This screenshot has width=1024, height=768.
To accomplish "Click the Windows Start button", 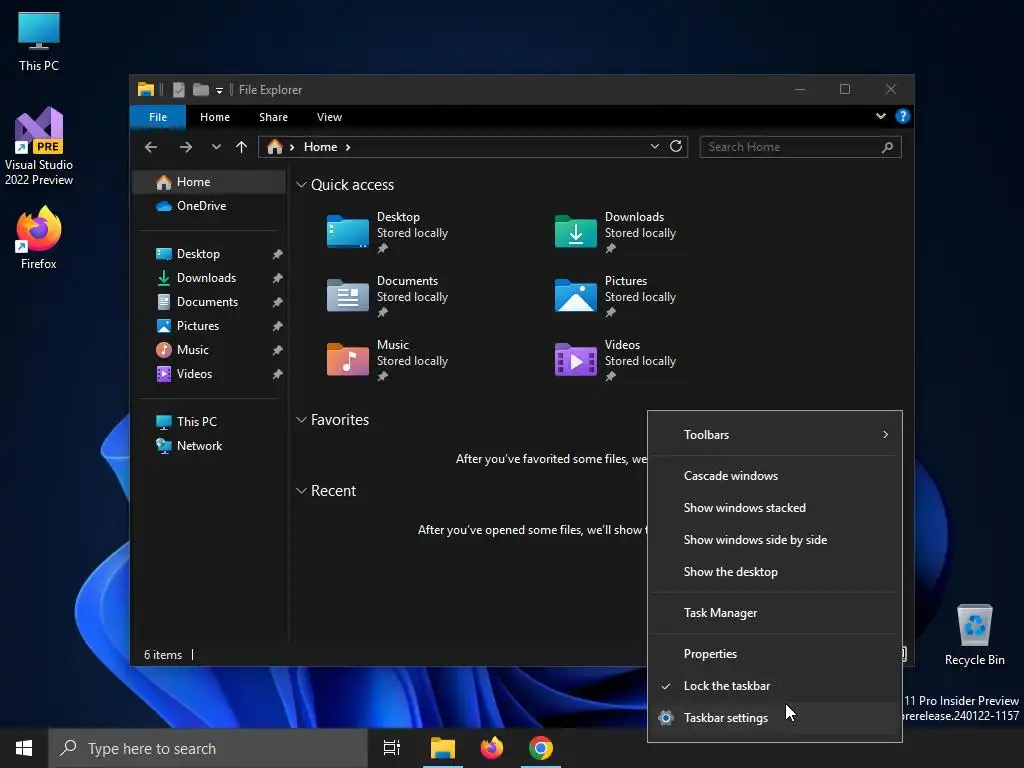I will tap(24, 748).
